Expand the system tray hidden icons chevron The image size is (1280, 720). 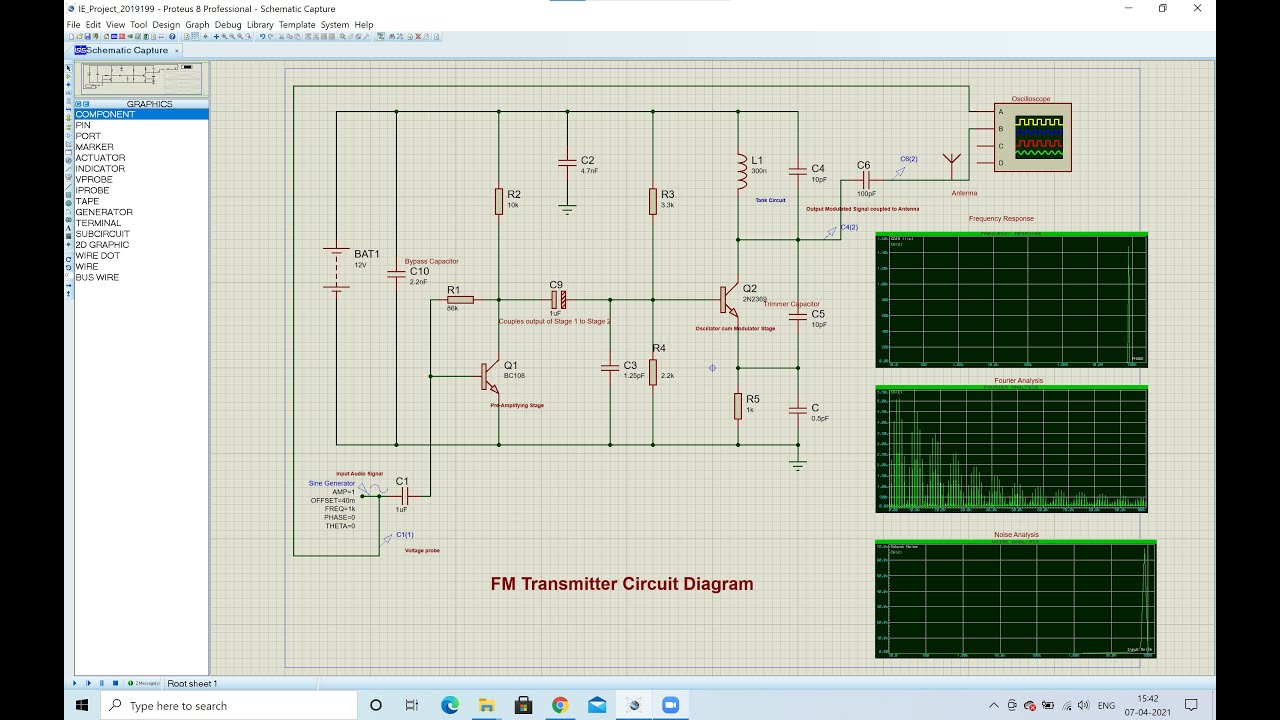993,705
